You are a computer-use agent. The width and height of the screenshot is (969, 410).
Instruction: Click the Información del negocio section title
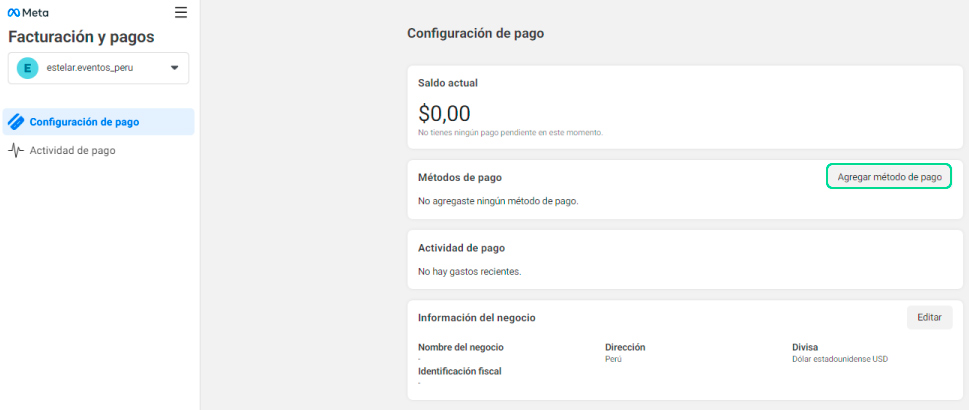(476, 317)
